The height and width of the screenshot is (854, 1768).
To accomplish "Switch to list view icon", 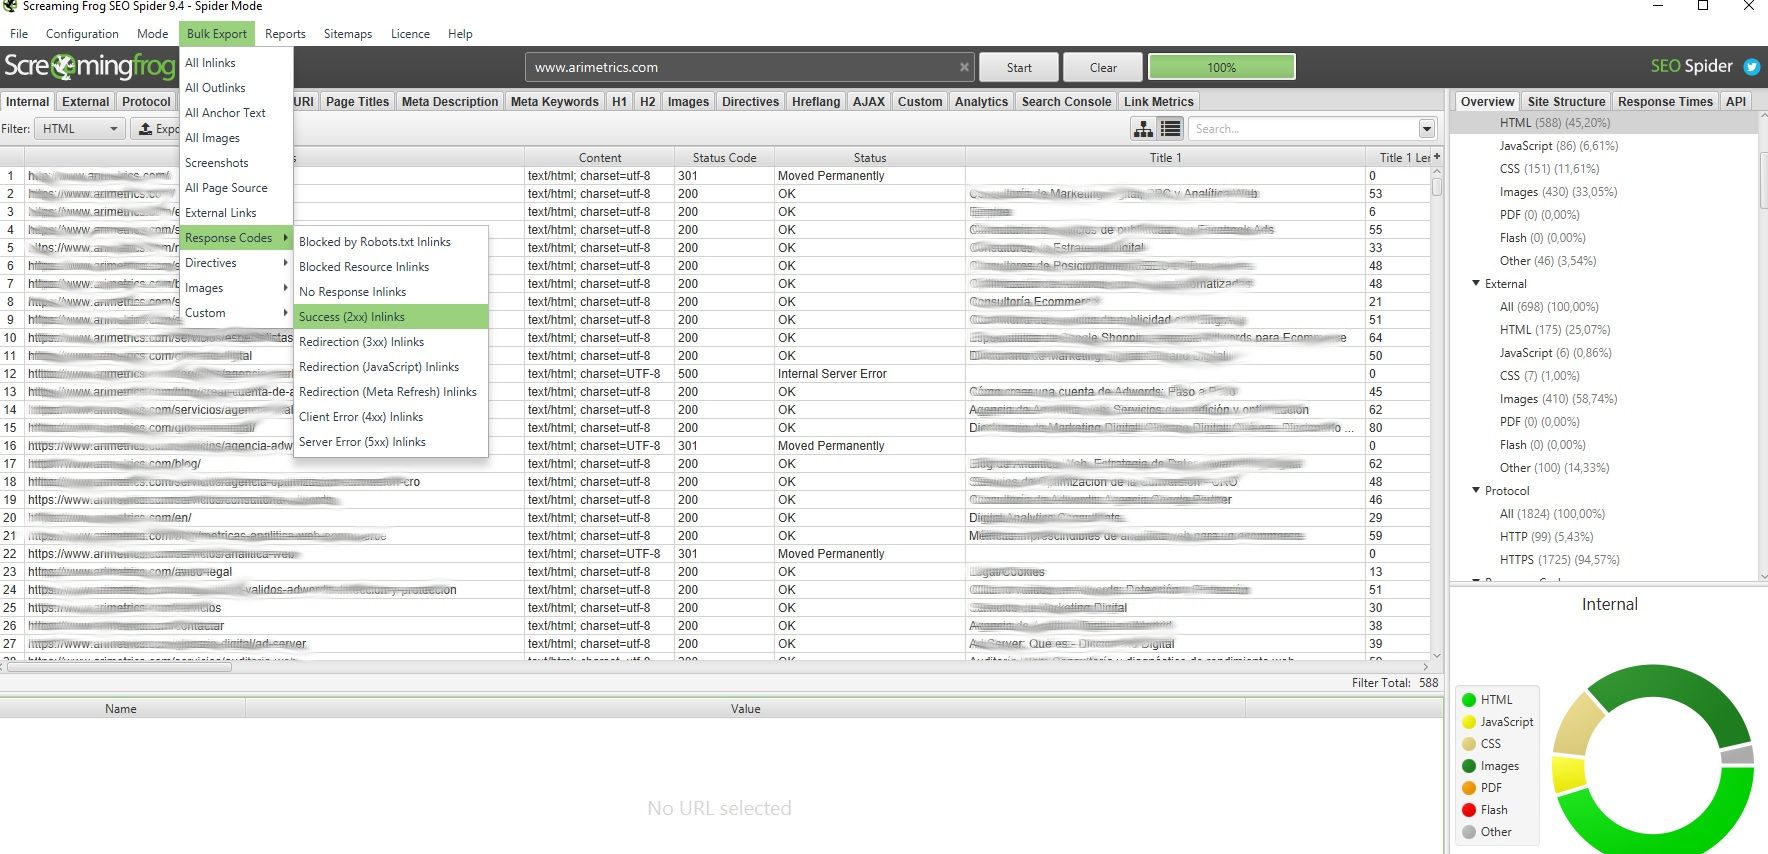I will (1171, 128).
